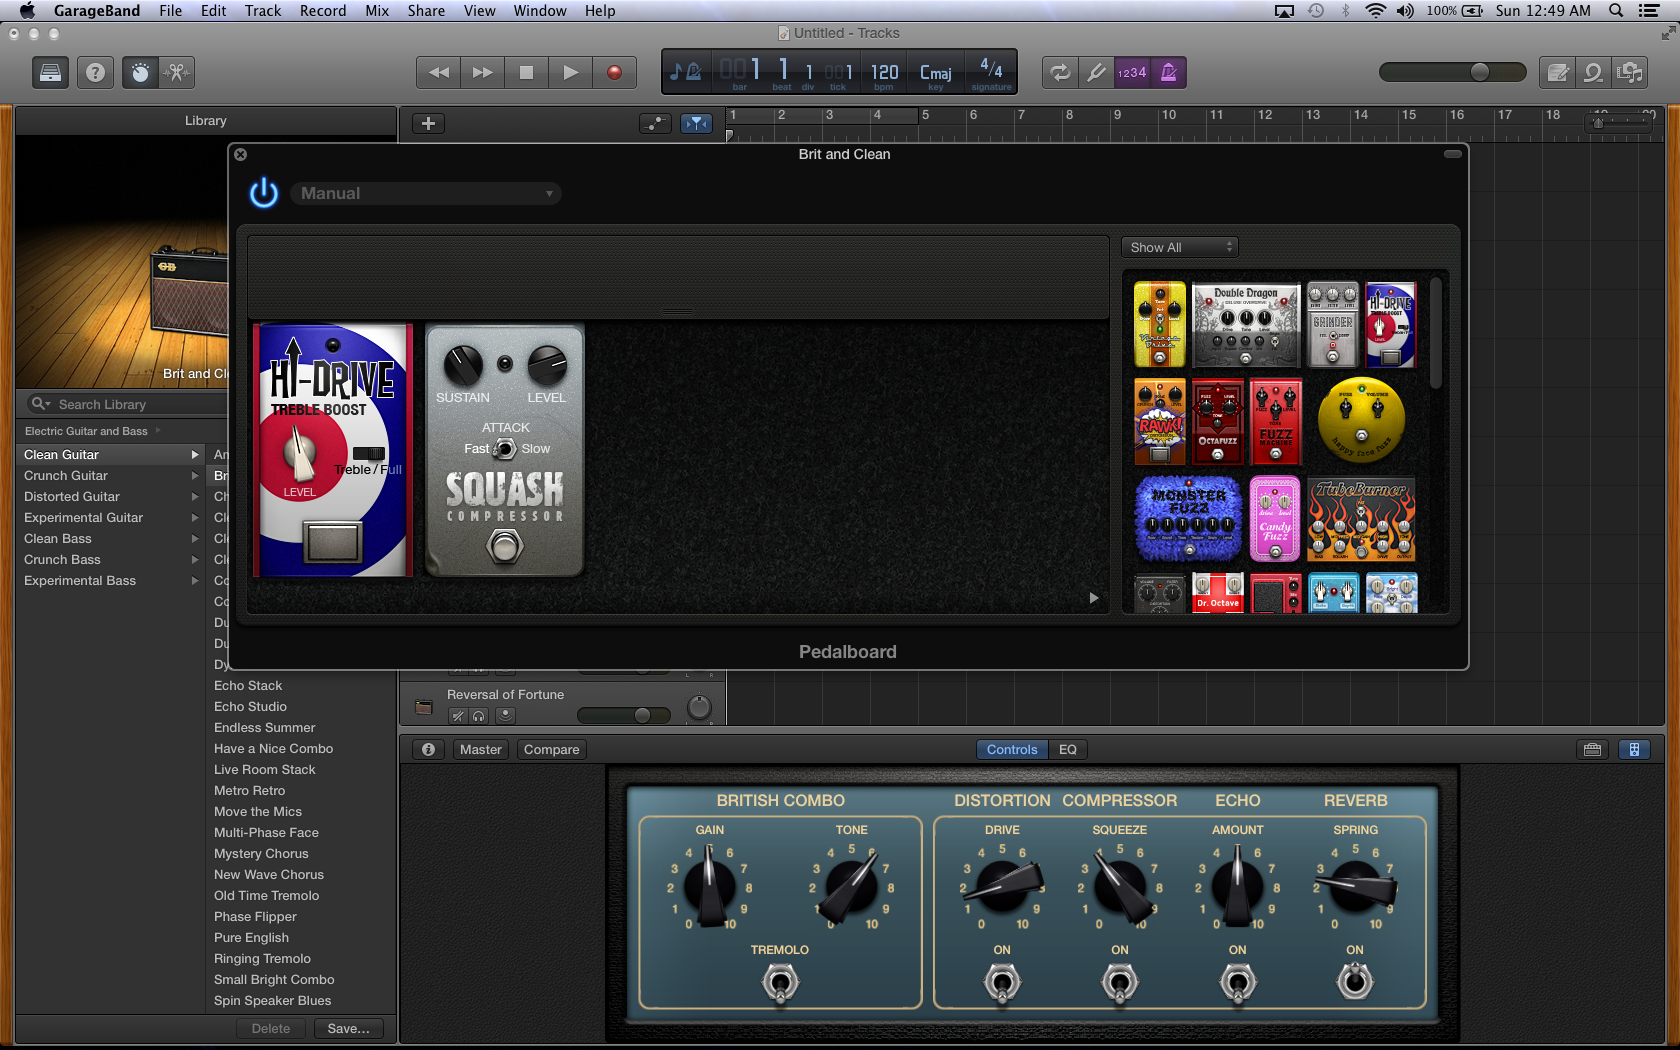Select the yellow Happy Face Fuzz pedal
This screenshot has height=1050, width=1680.
pos(1361,420)
